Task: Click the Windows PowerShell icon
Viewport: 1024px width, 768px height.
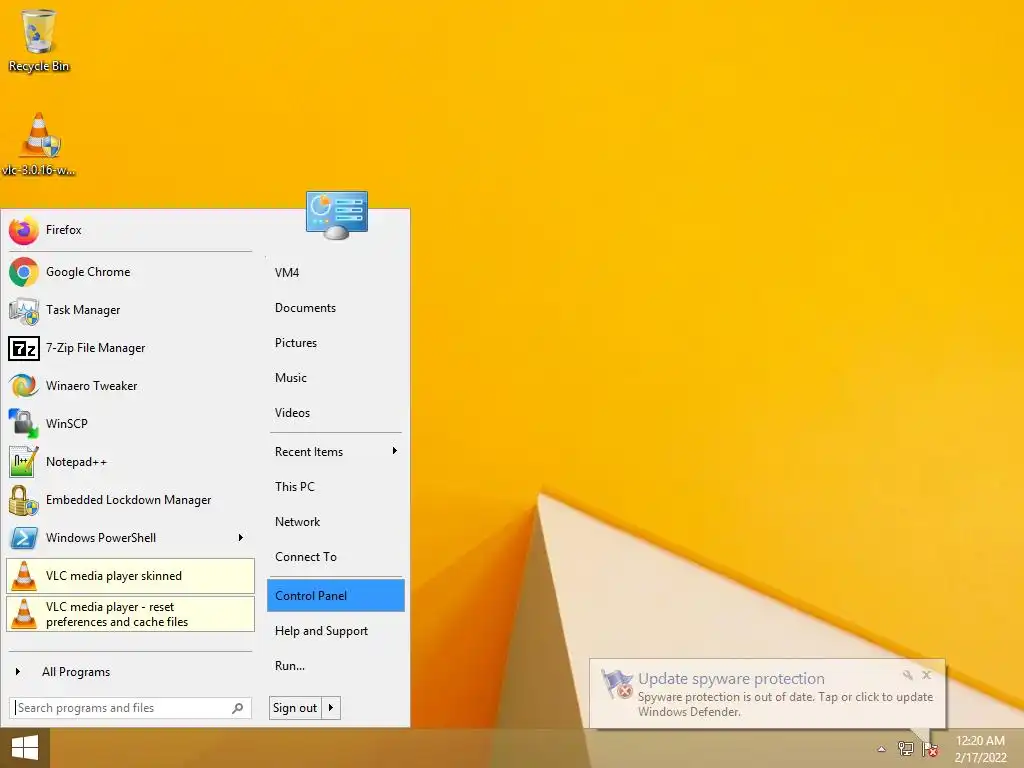Action: [x=24, y=538]
